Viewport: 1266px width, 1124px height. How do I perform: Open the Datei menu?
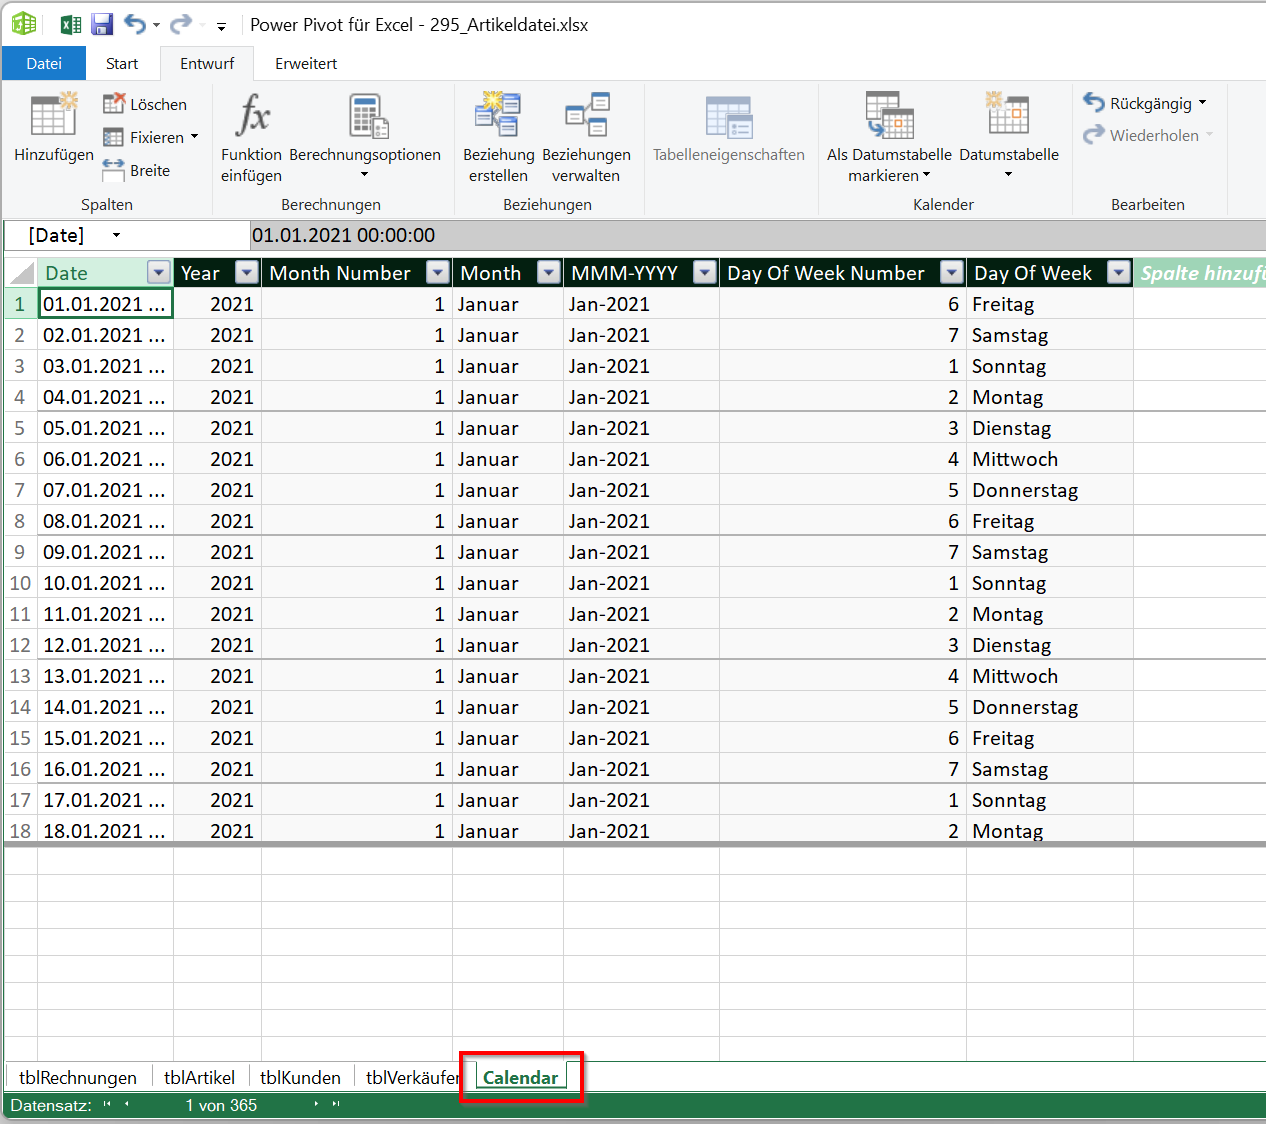point(44,63)
